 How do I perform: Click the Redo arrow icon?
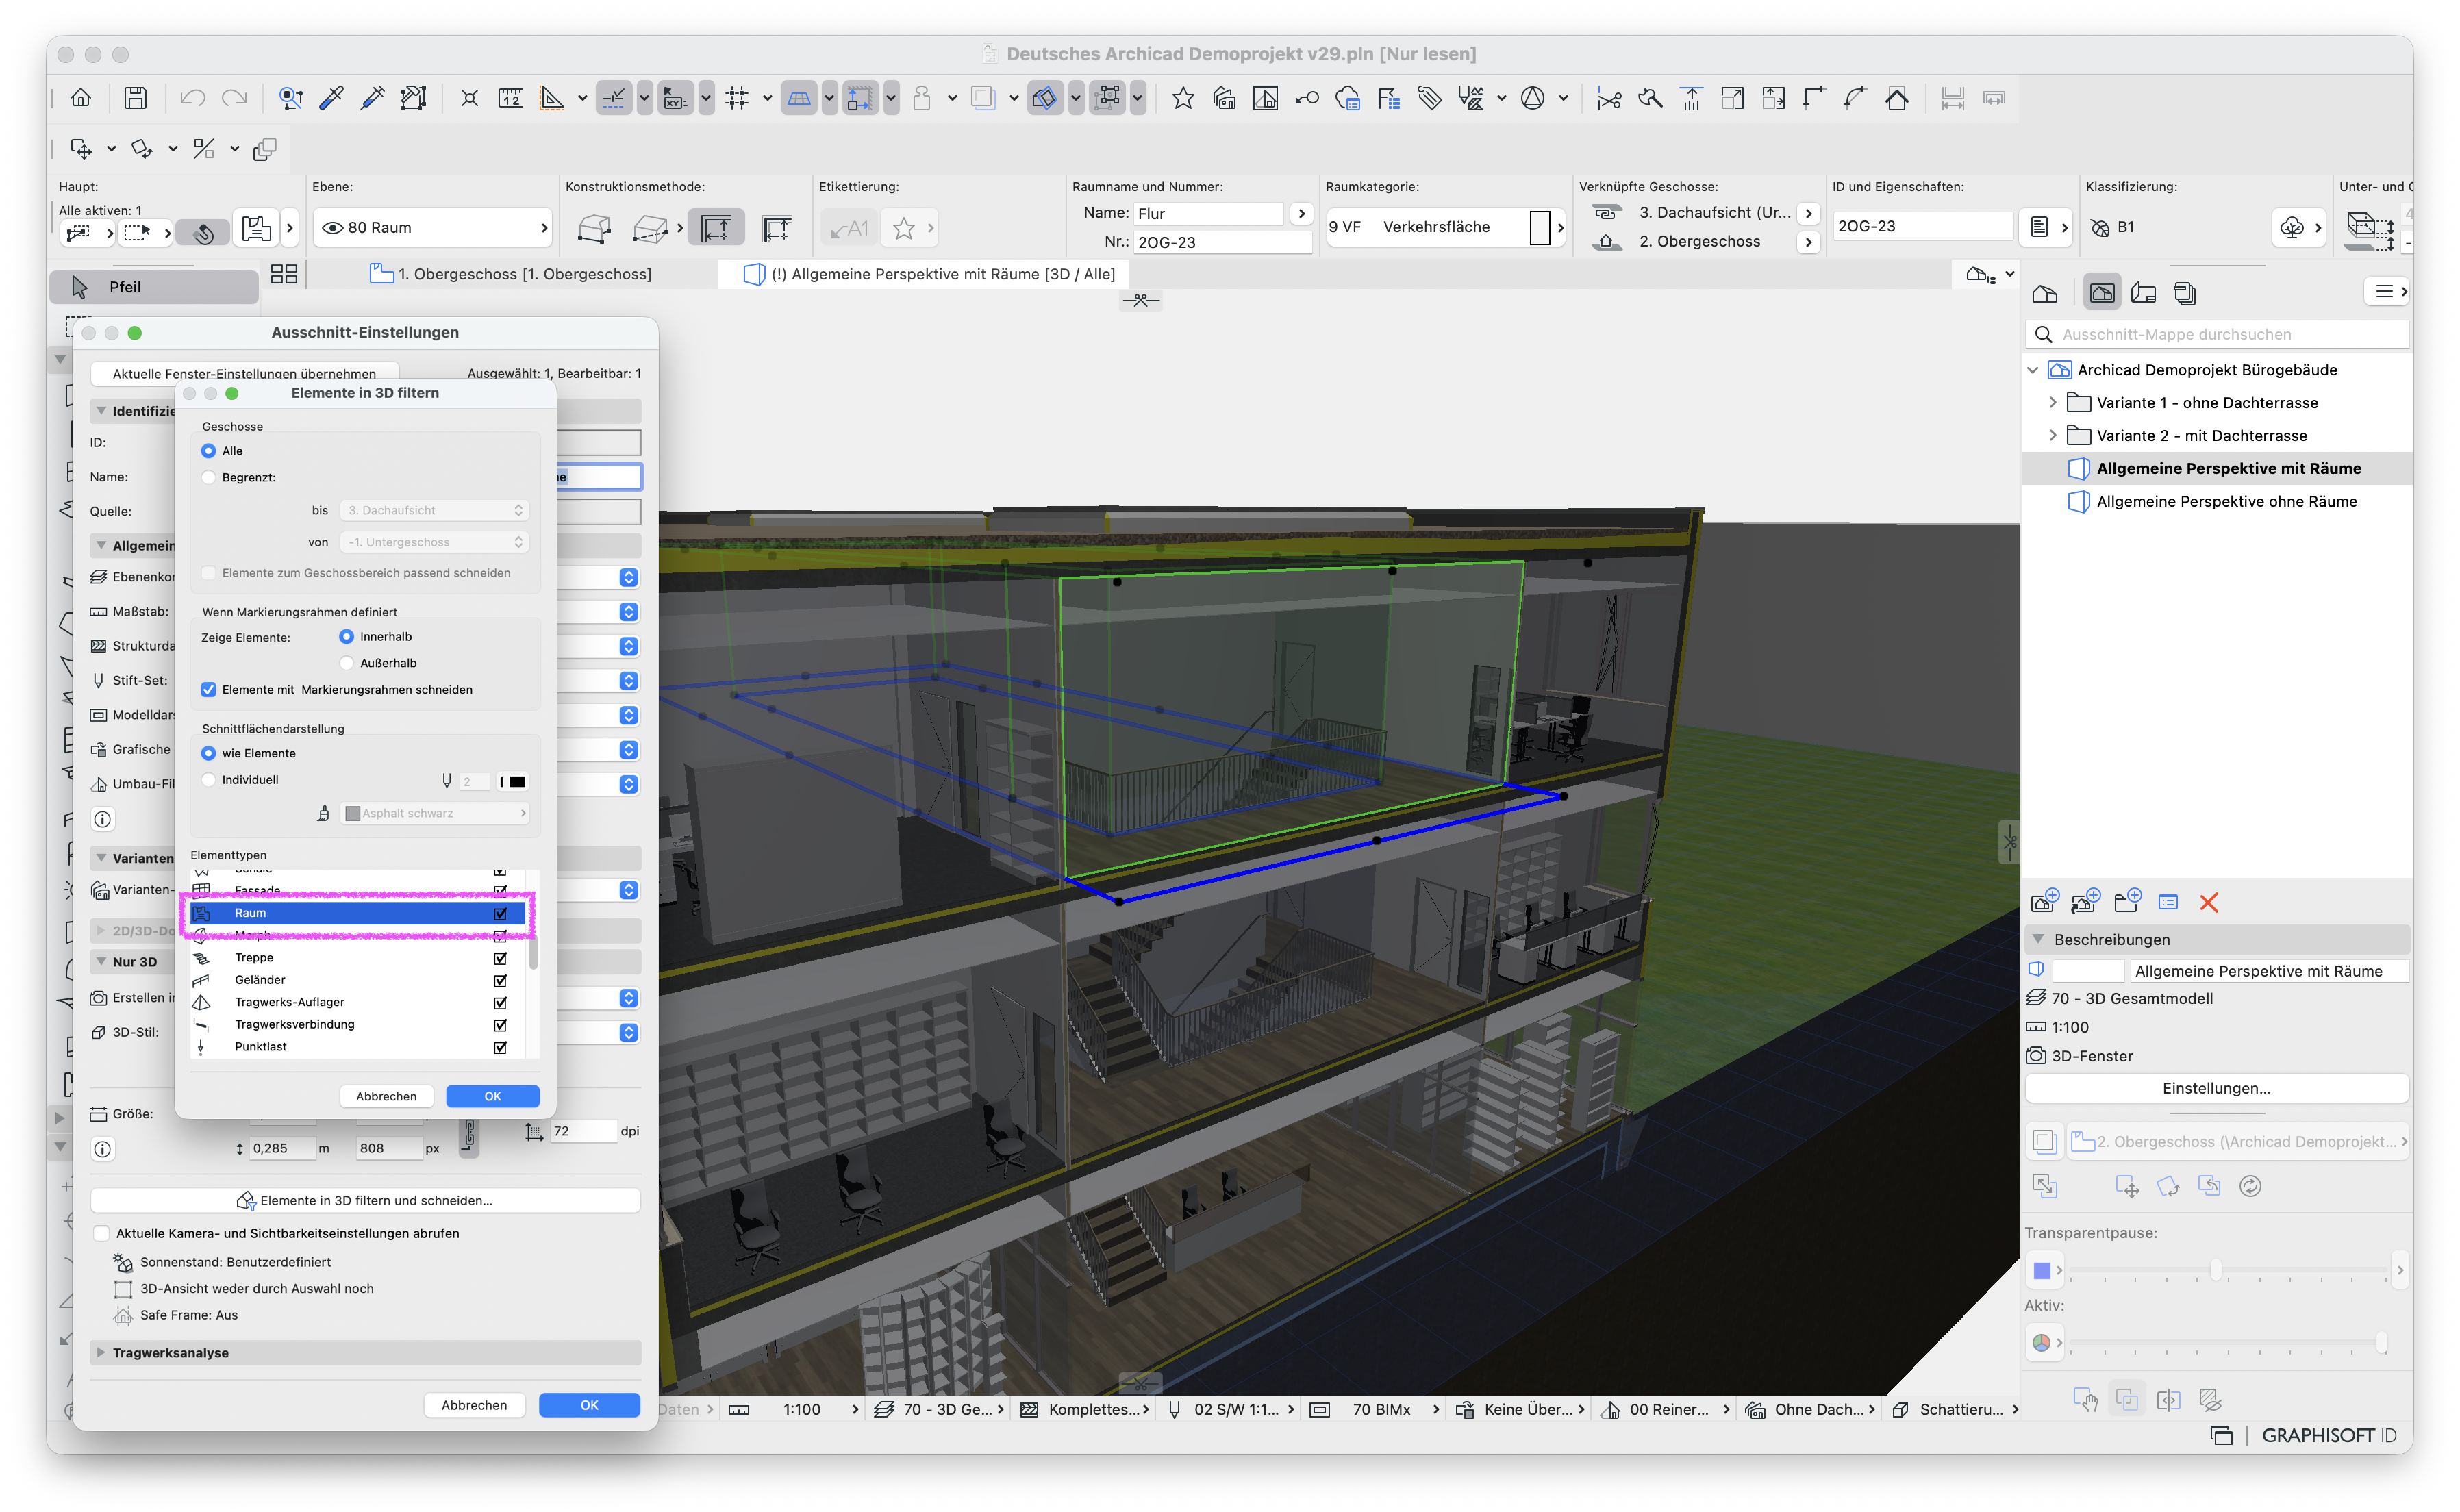[234, 98]
